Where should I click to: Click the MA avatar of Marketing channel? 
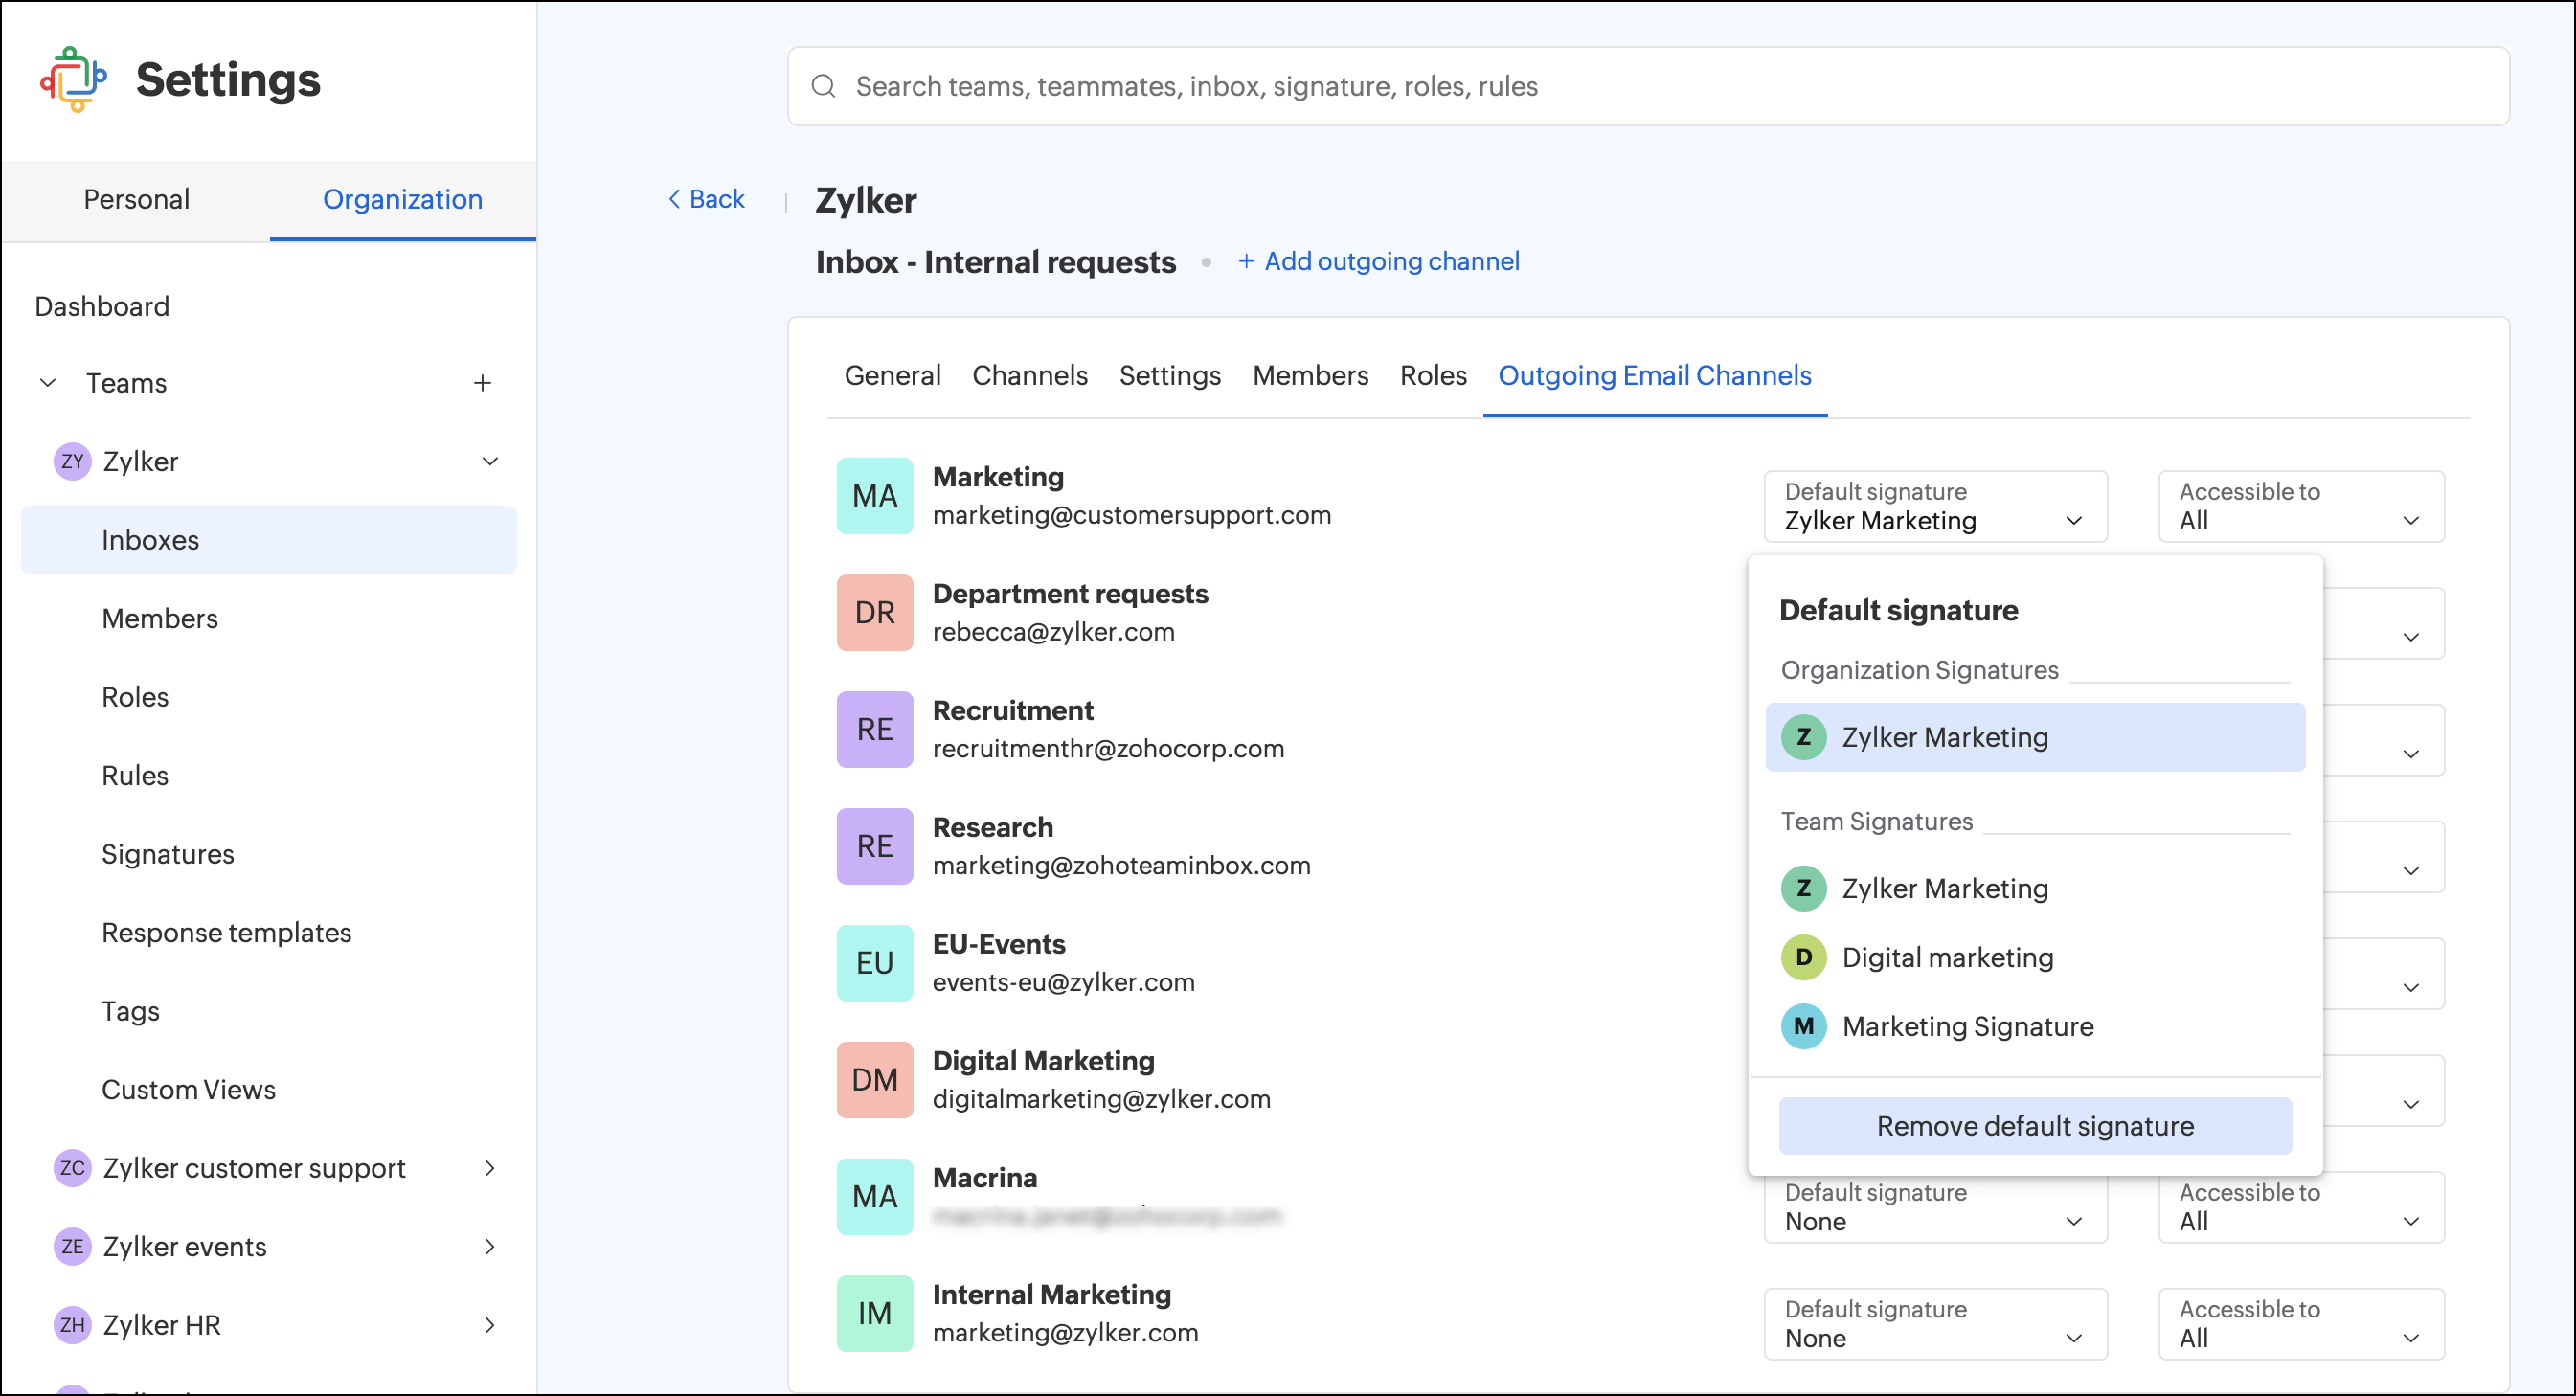(875, 496)
